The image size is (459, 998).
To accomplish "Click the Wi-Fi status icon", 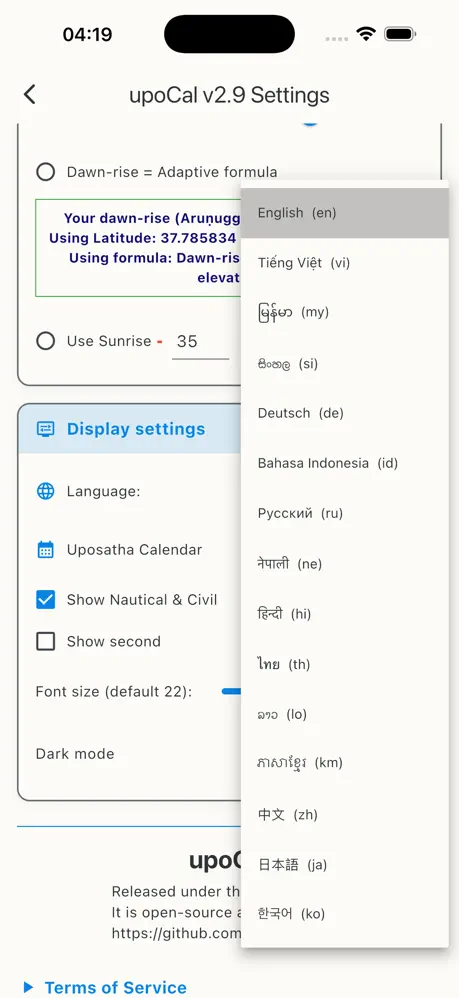I will point(367,34).
